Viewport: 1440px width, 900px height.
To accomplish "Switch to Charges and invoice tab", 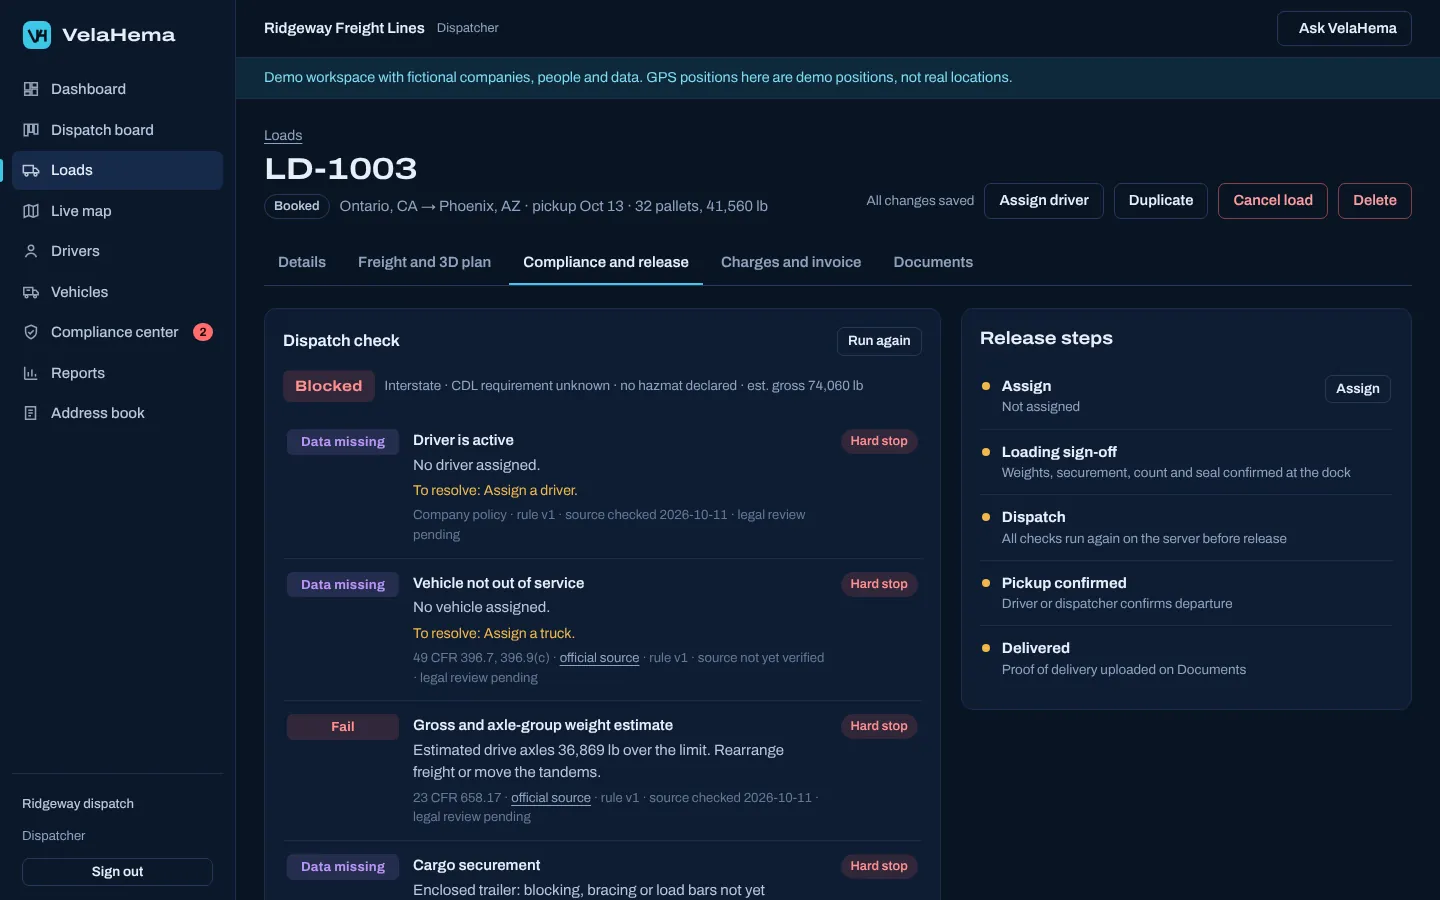I will tap(791, 262).
